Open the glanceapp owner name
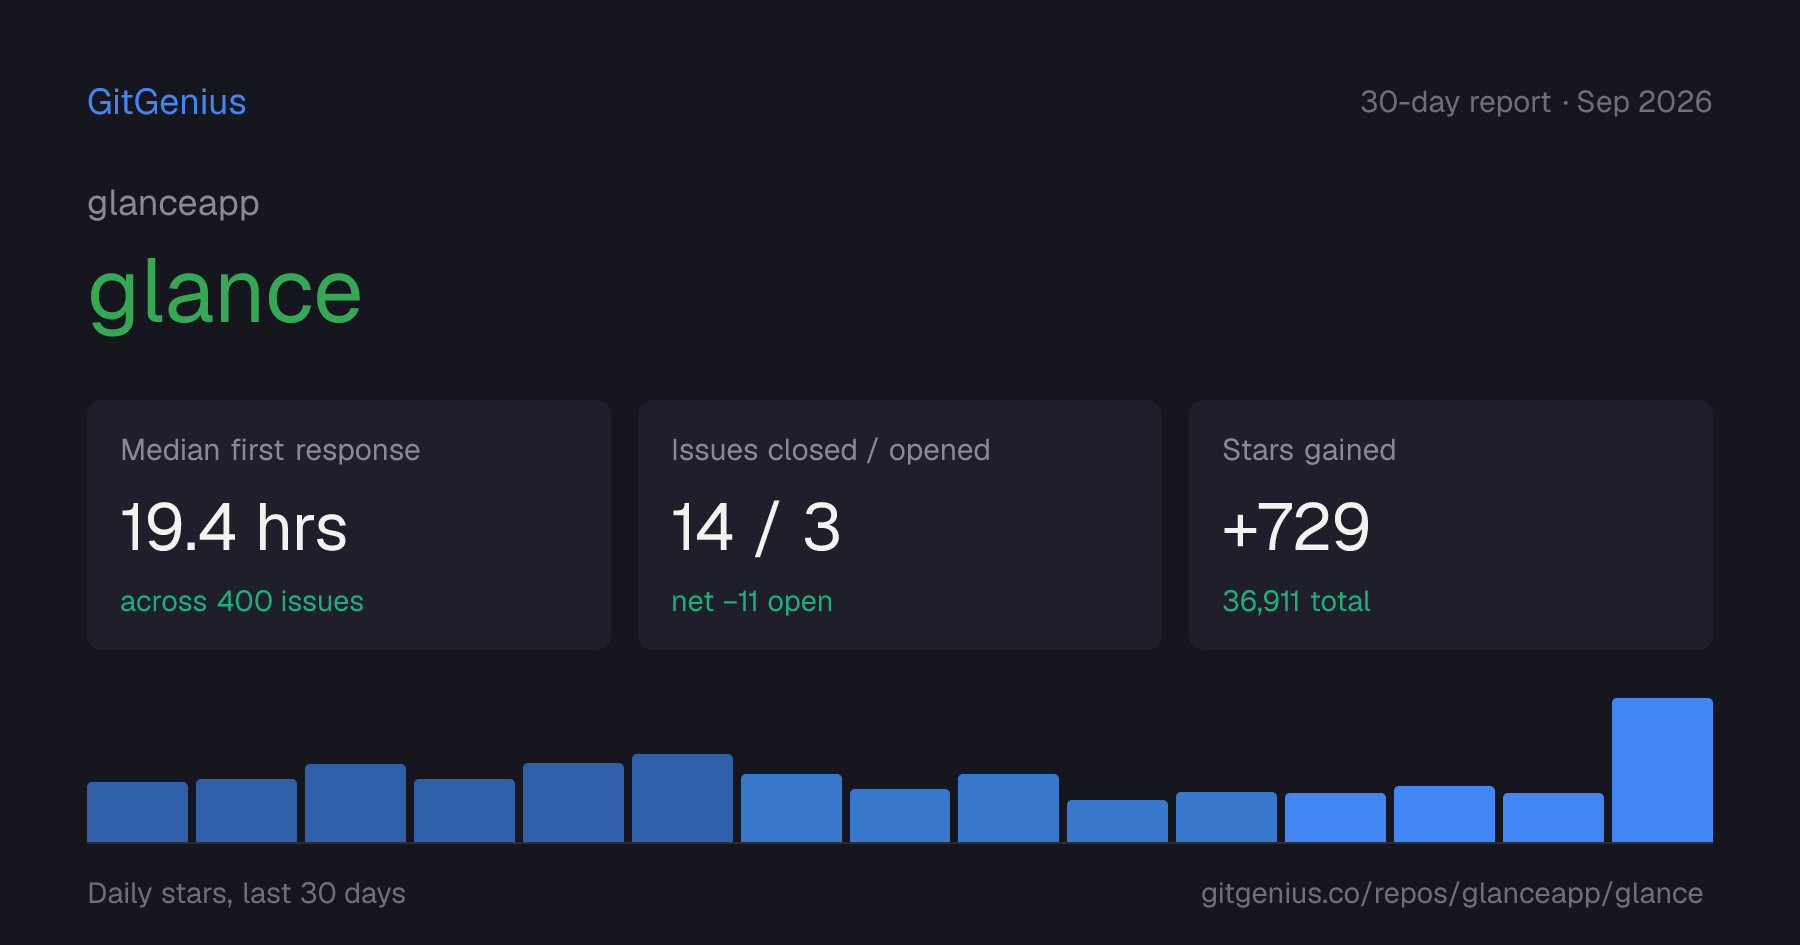 coord(173,203)
